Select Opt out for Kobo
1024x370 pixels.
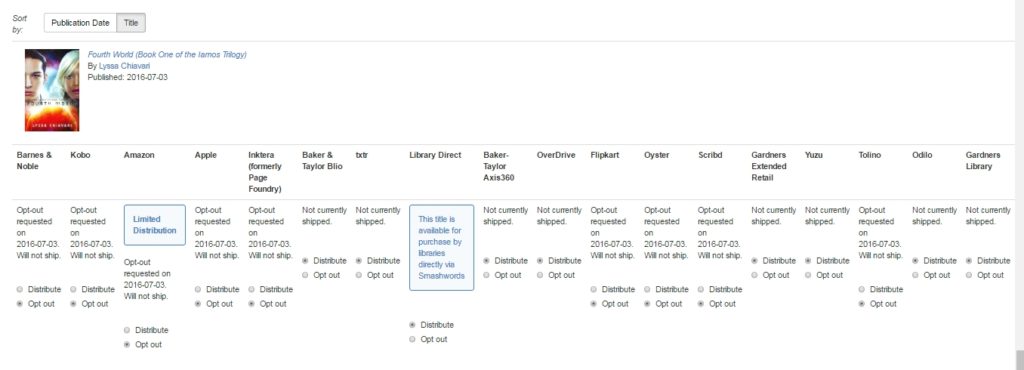[73, 303]
